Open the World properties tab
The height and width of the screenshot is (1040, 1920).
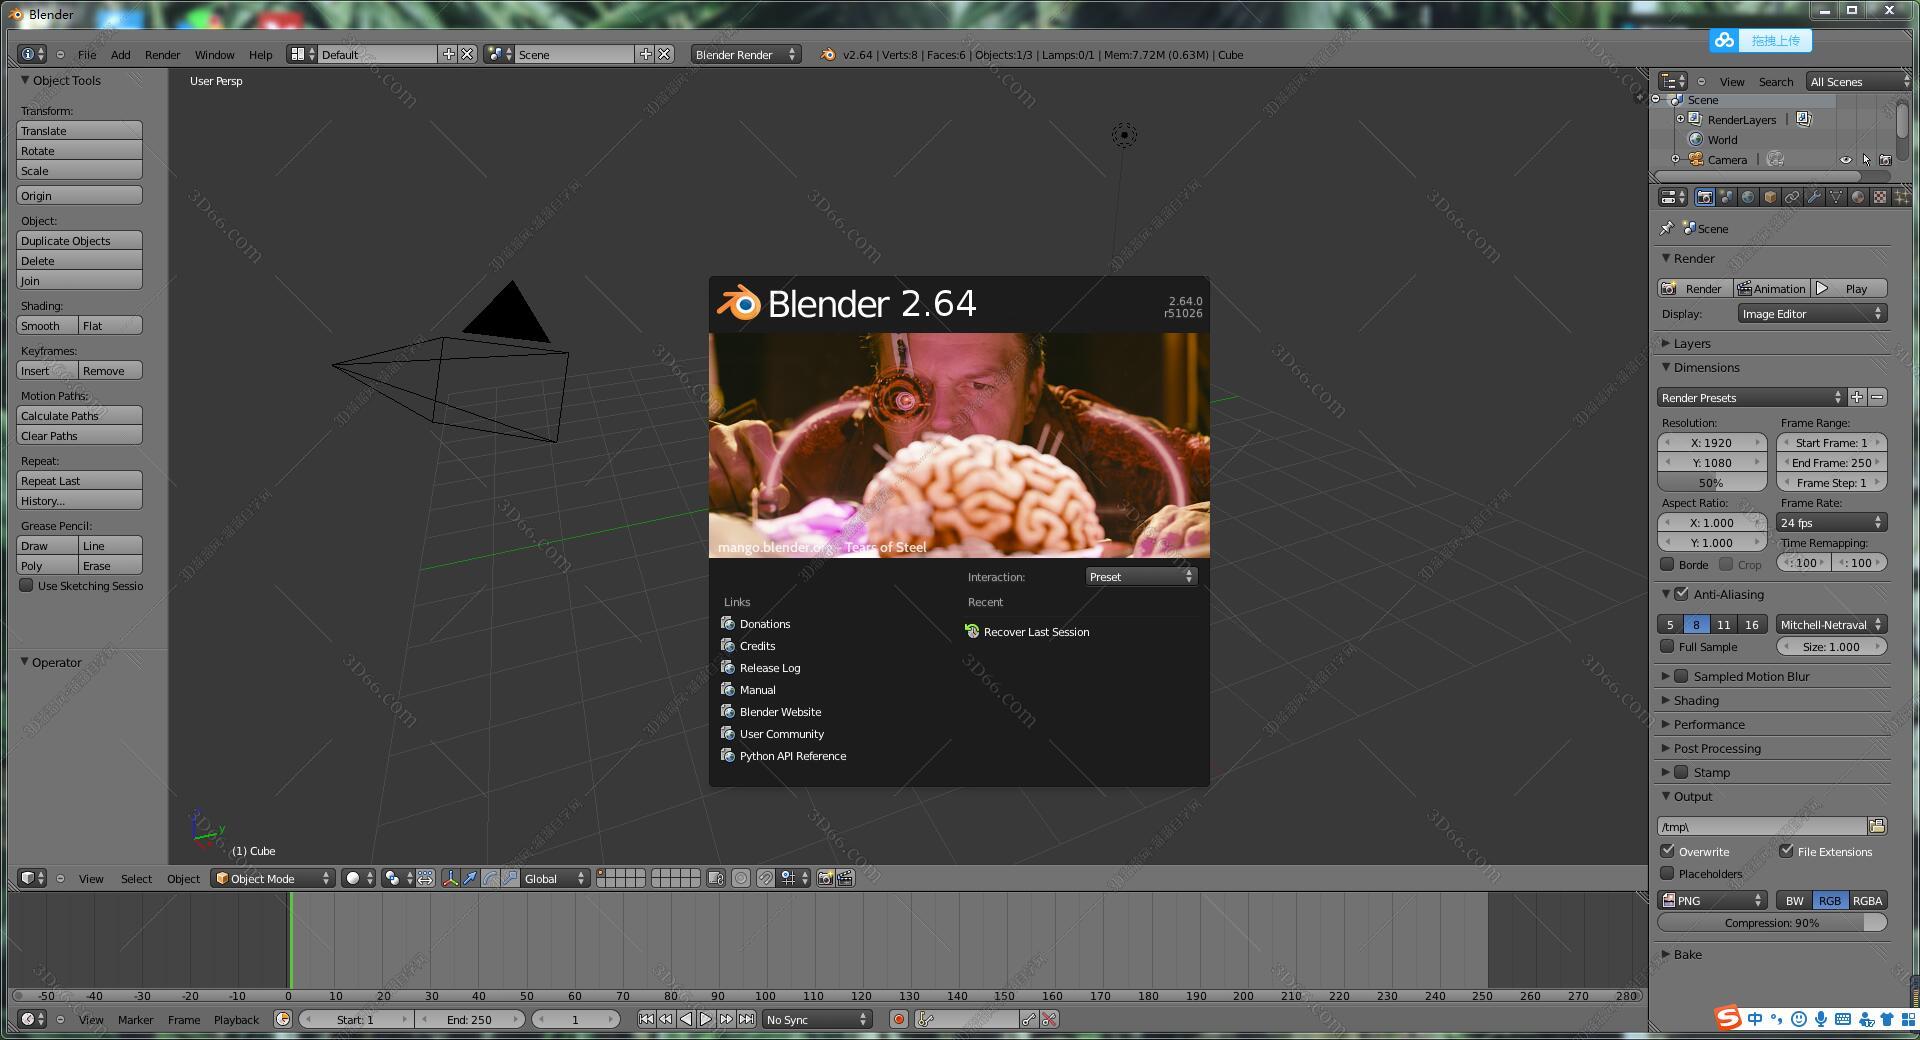(1748, 198)
